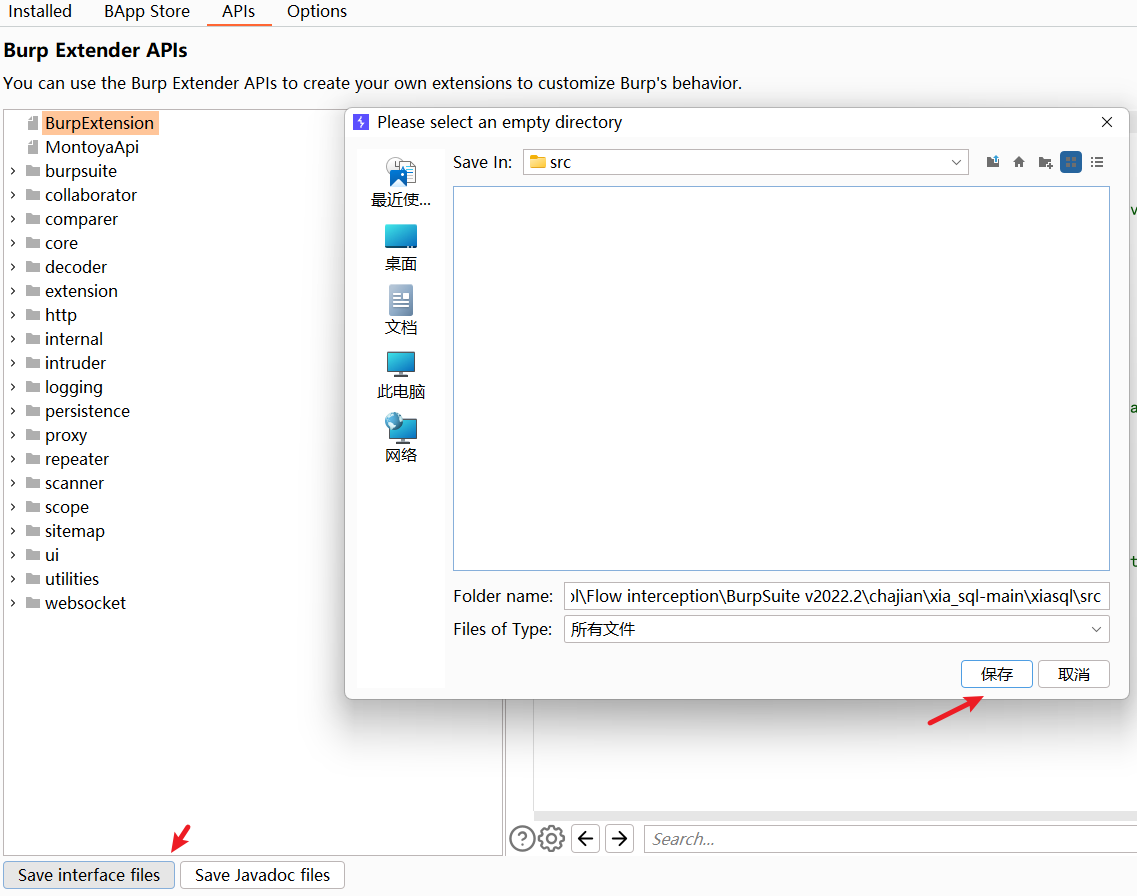The image size is (1137, 896).
Task: Switch file dialog to icons view
Action: tap(1070, 162)
